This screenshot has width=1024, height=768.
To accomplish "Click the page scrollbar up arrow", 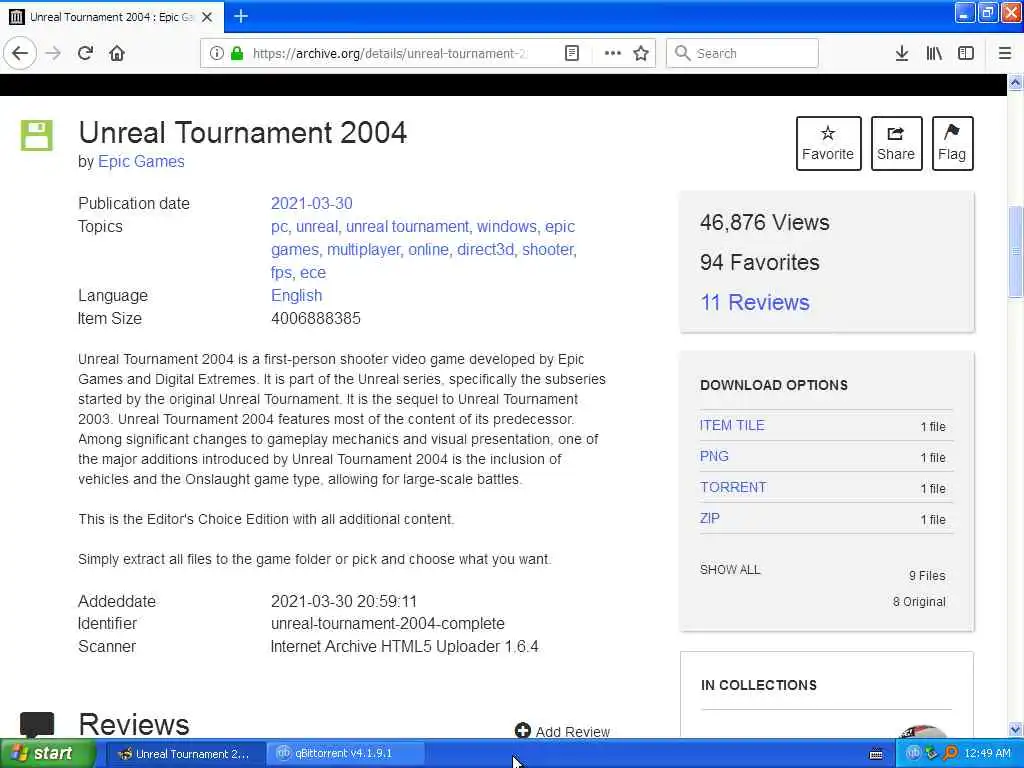I will click(1015, 82).
